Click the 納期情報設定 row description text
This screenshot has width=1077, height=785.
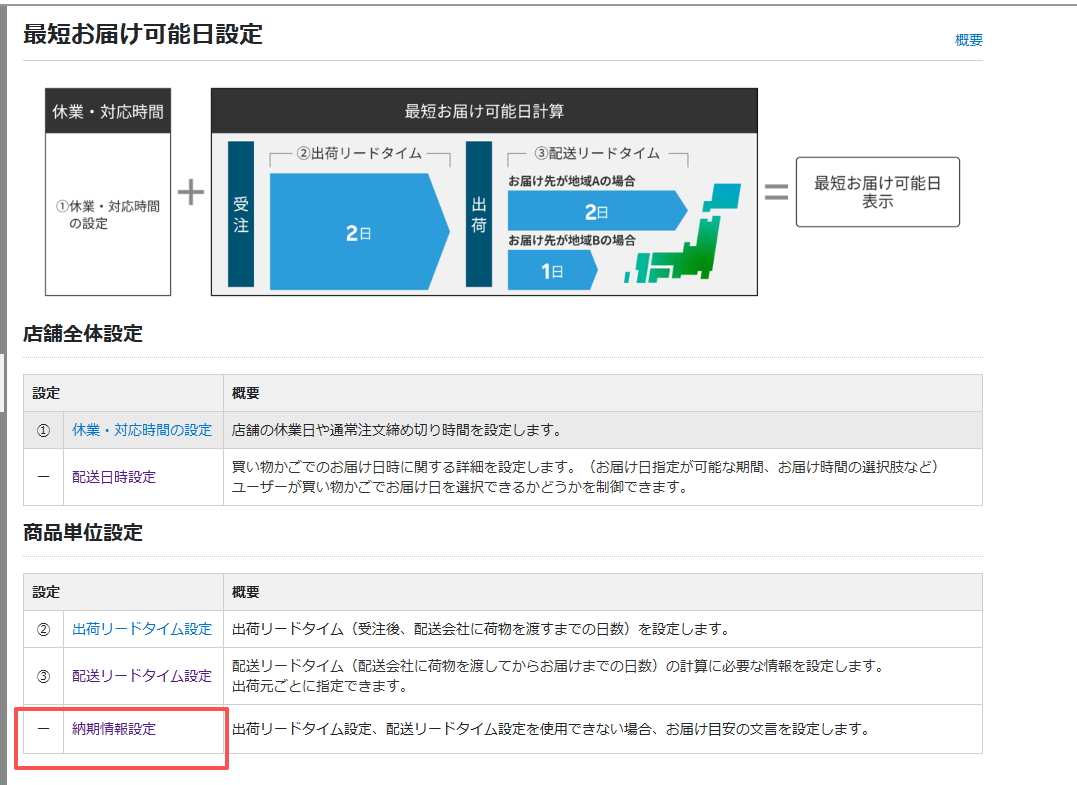click(x=551, y=729)
